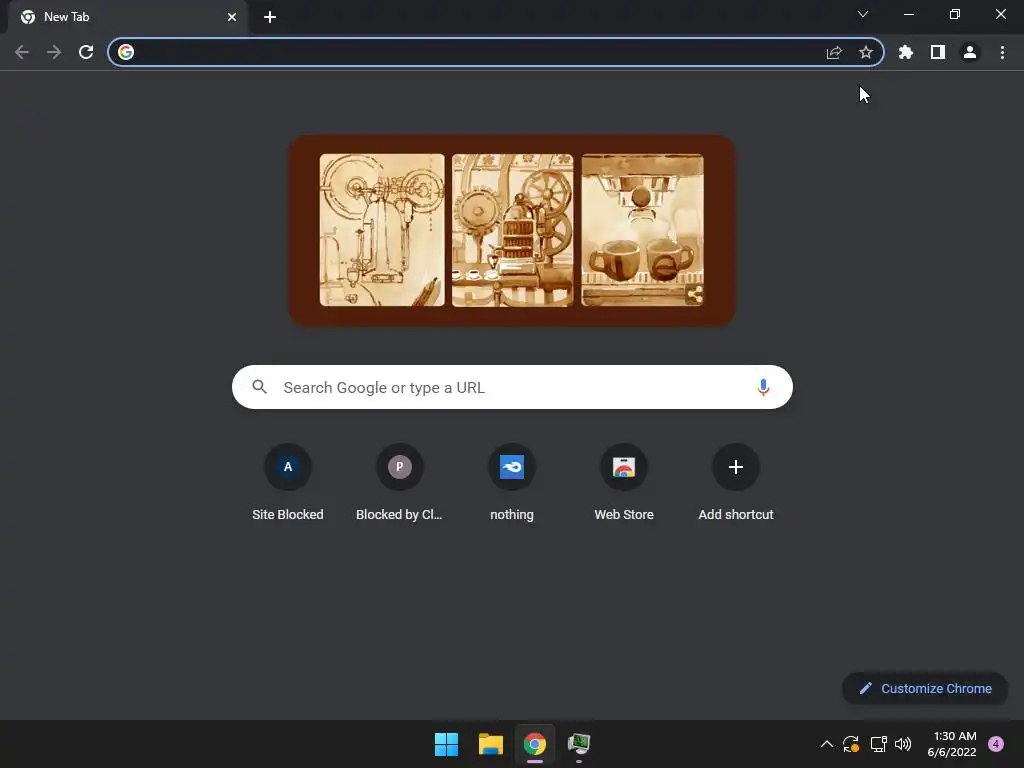Open the profile avatar menu
Image resolution: width=1024 pixels, height=768 pixels.
point(970,52)
